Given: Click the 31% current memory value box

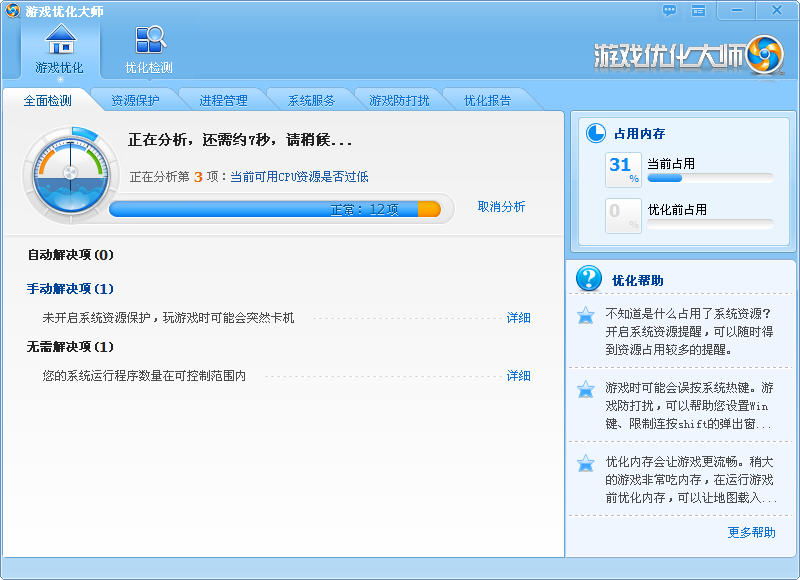Looking at the screenshot, I should [x=623, y=170].
